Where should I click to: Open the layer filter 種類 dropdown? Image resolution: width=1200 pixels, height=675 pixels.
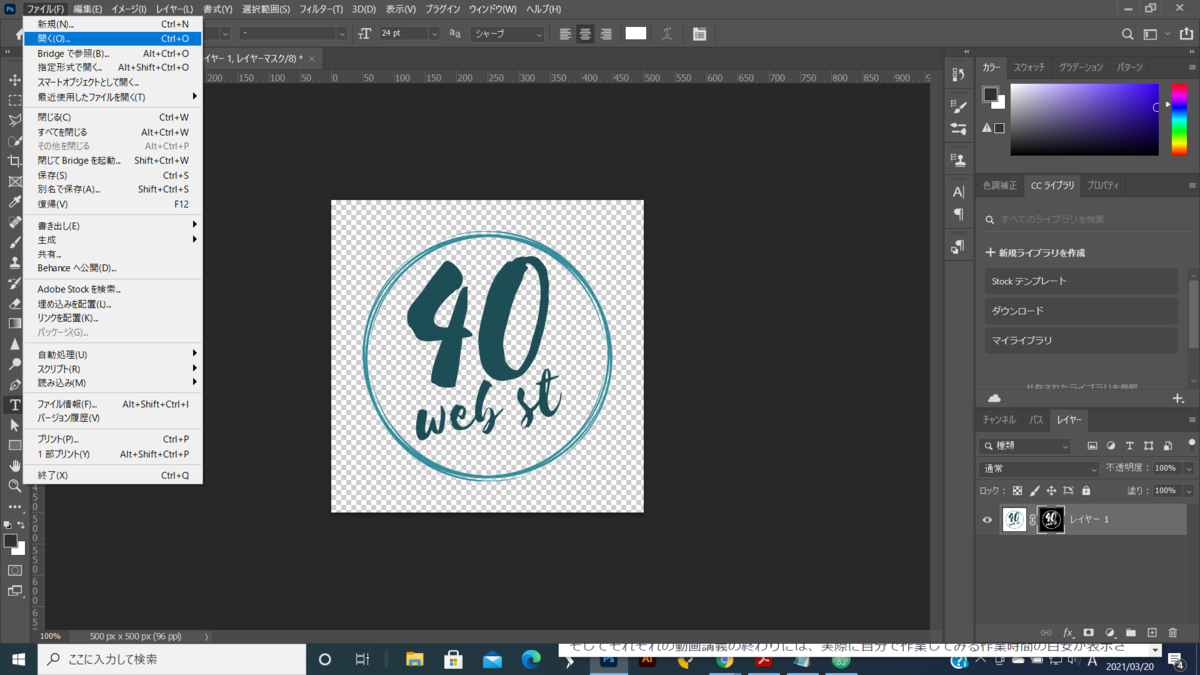click(1025, 446)
